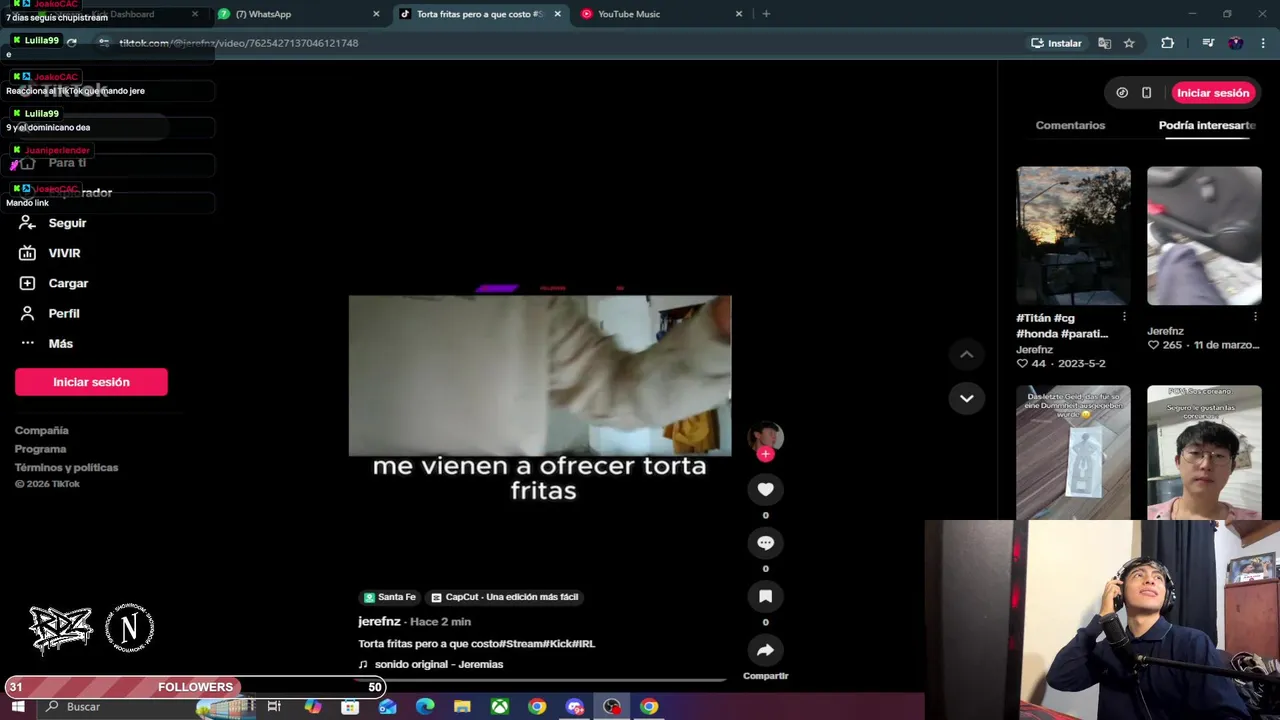Click the TikTok coins icon in header

(x=1122, y=93)
